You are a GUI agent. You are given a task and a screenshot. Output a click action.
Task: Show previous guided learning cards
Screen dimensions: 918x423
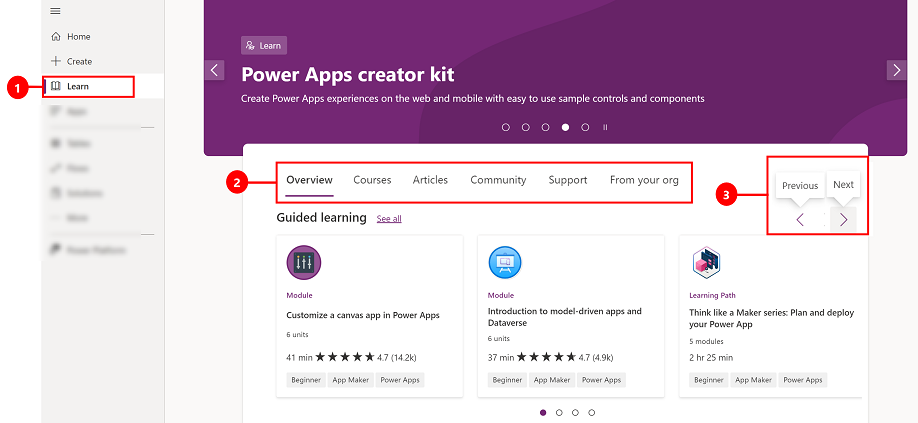click(800, 220)
